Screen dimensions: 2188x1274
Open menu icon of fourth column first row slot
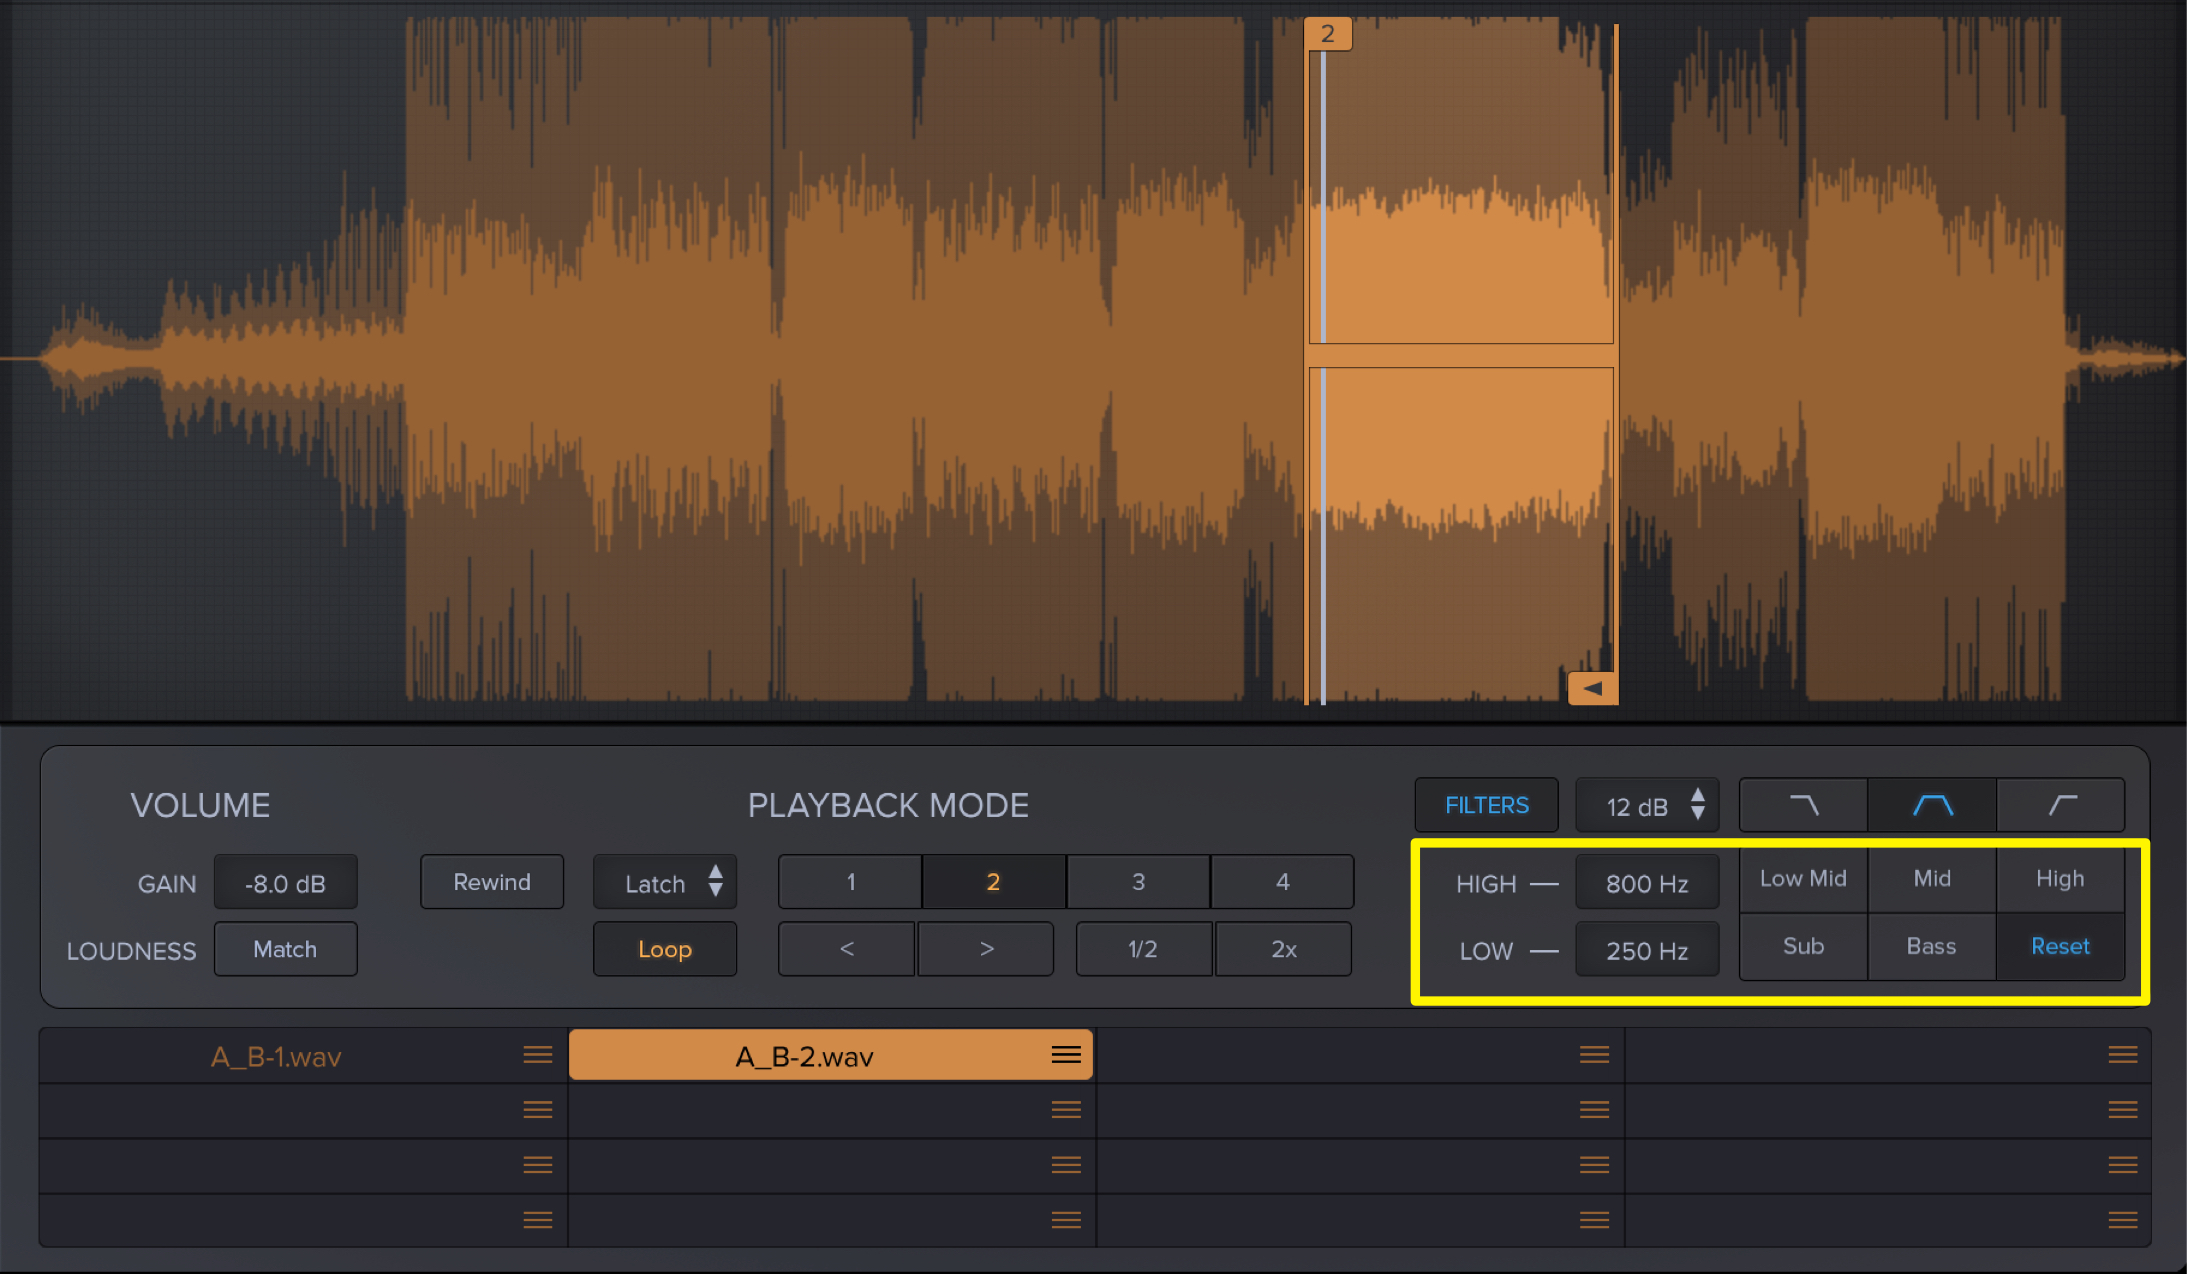click(x=2122, y=1055)
